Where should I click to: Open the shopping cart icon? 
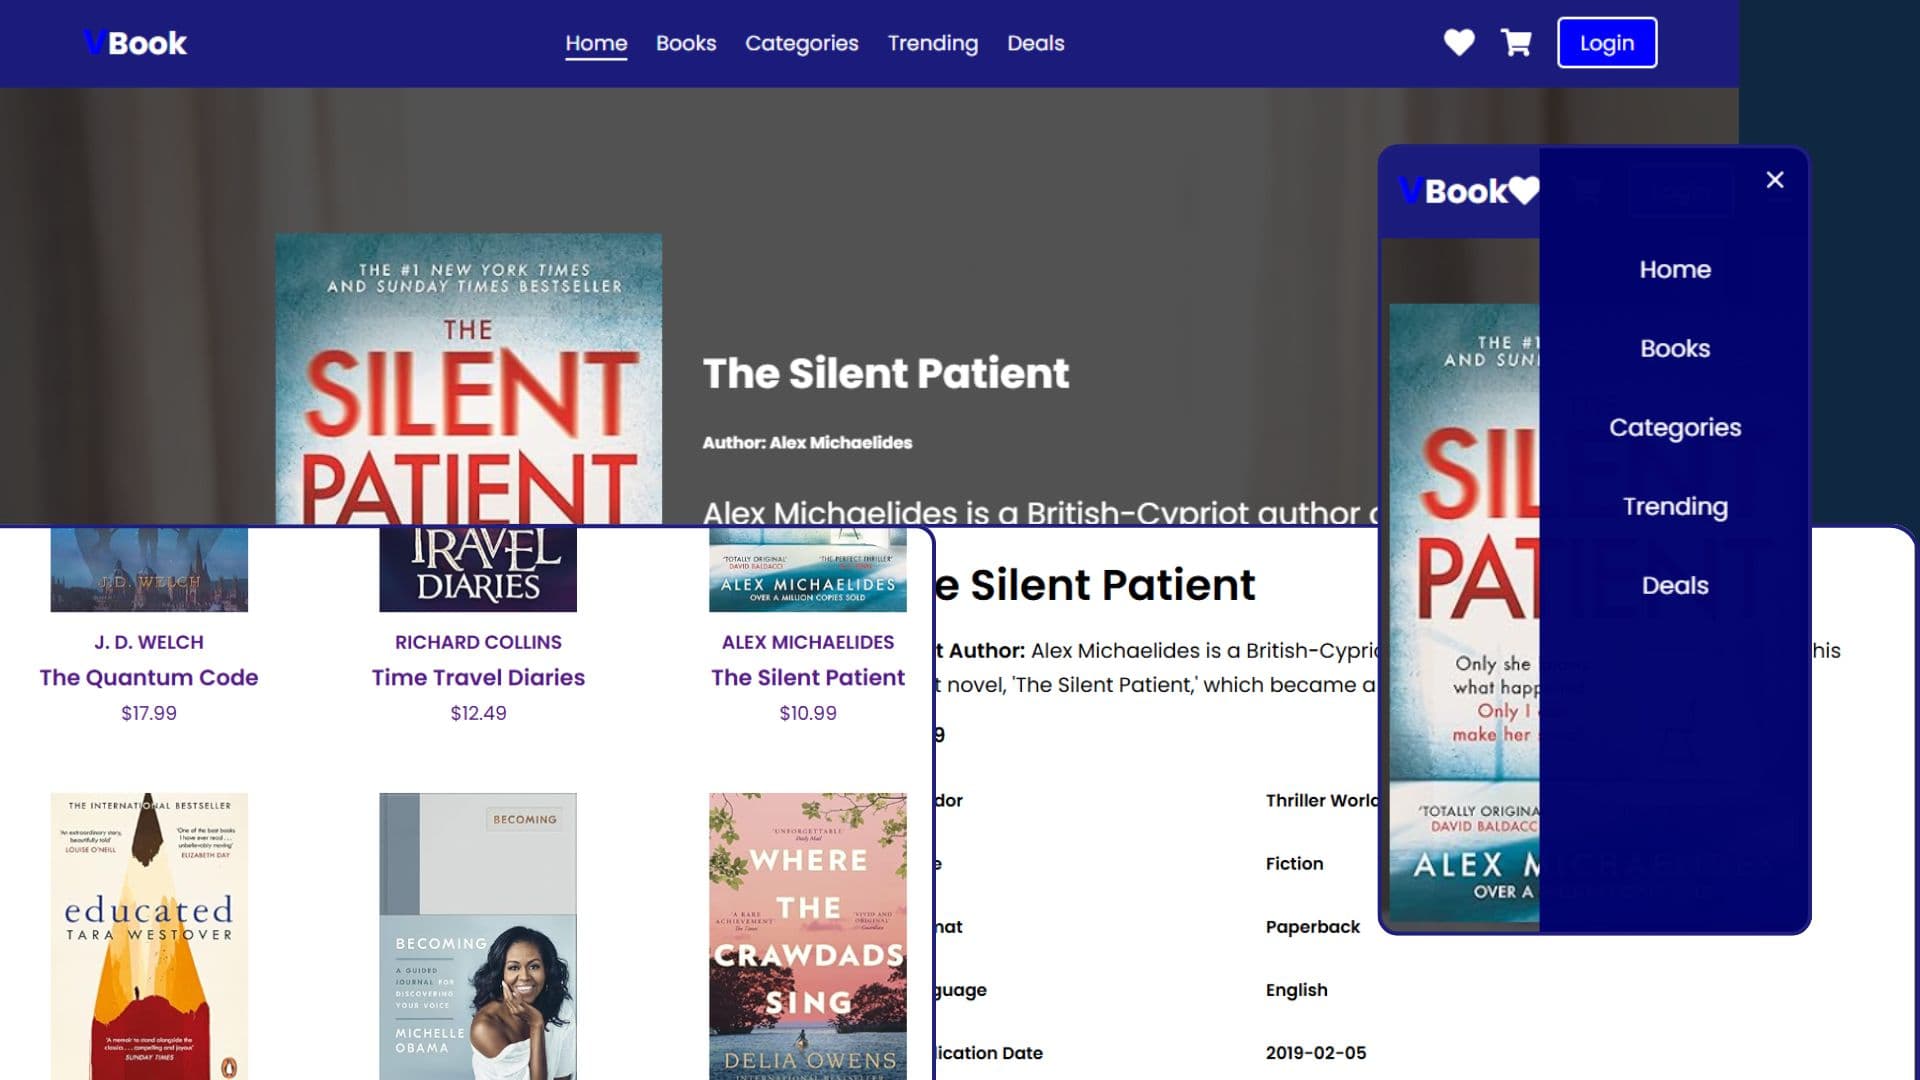pos(1516,43)
